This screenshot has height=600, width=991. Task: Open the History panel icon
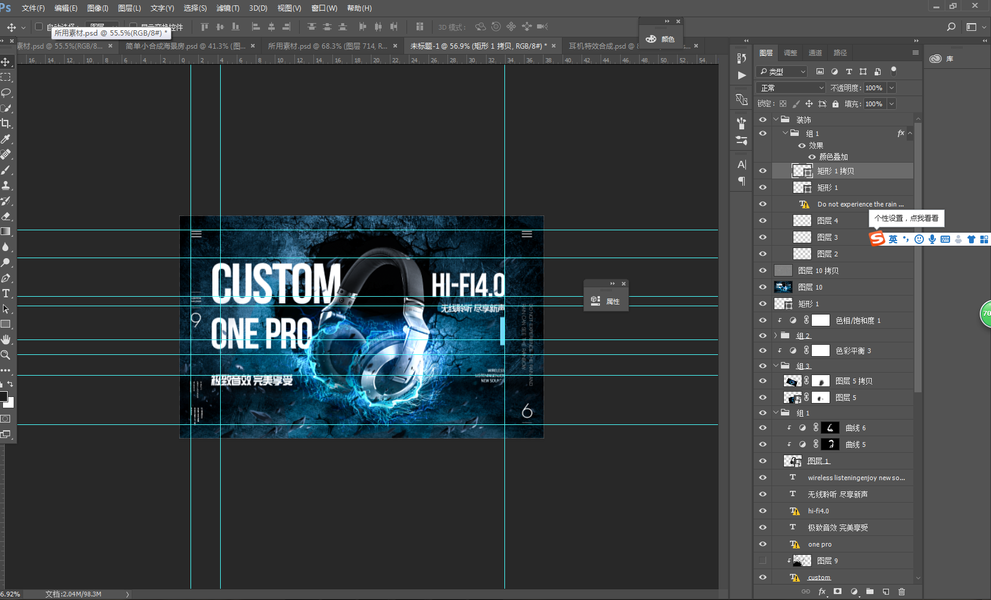[741, 58]
